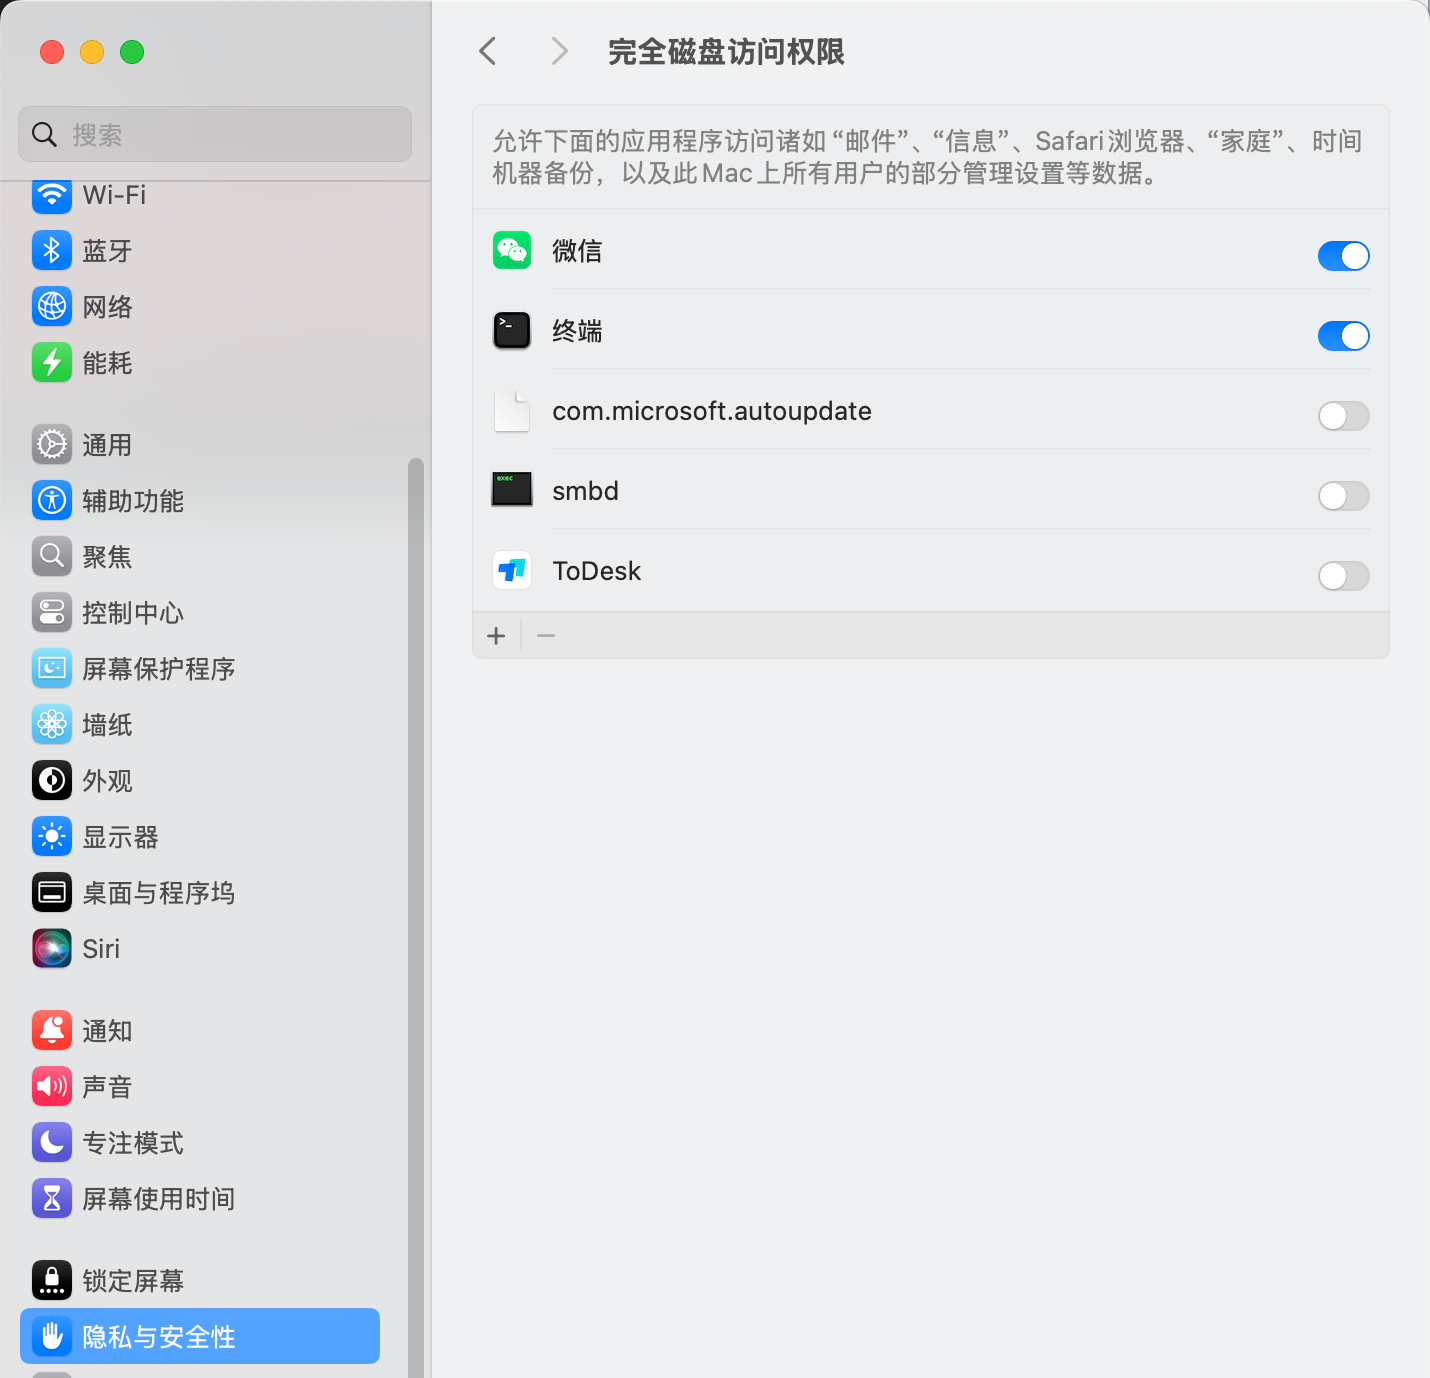Enable the ToDesk access toggle
This screenshot has height=1378, width=1430.
[1342, 576]
